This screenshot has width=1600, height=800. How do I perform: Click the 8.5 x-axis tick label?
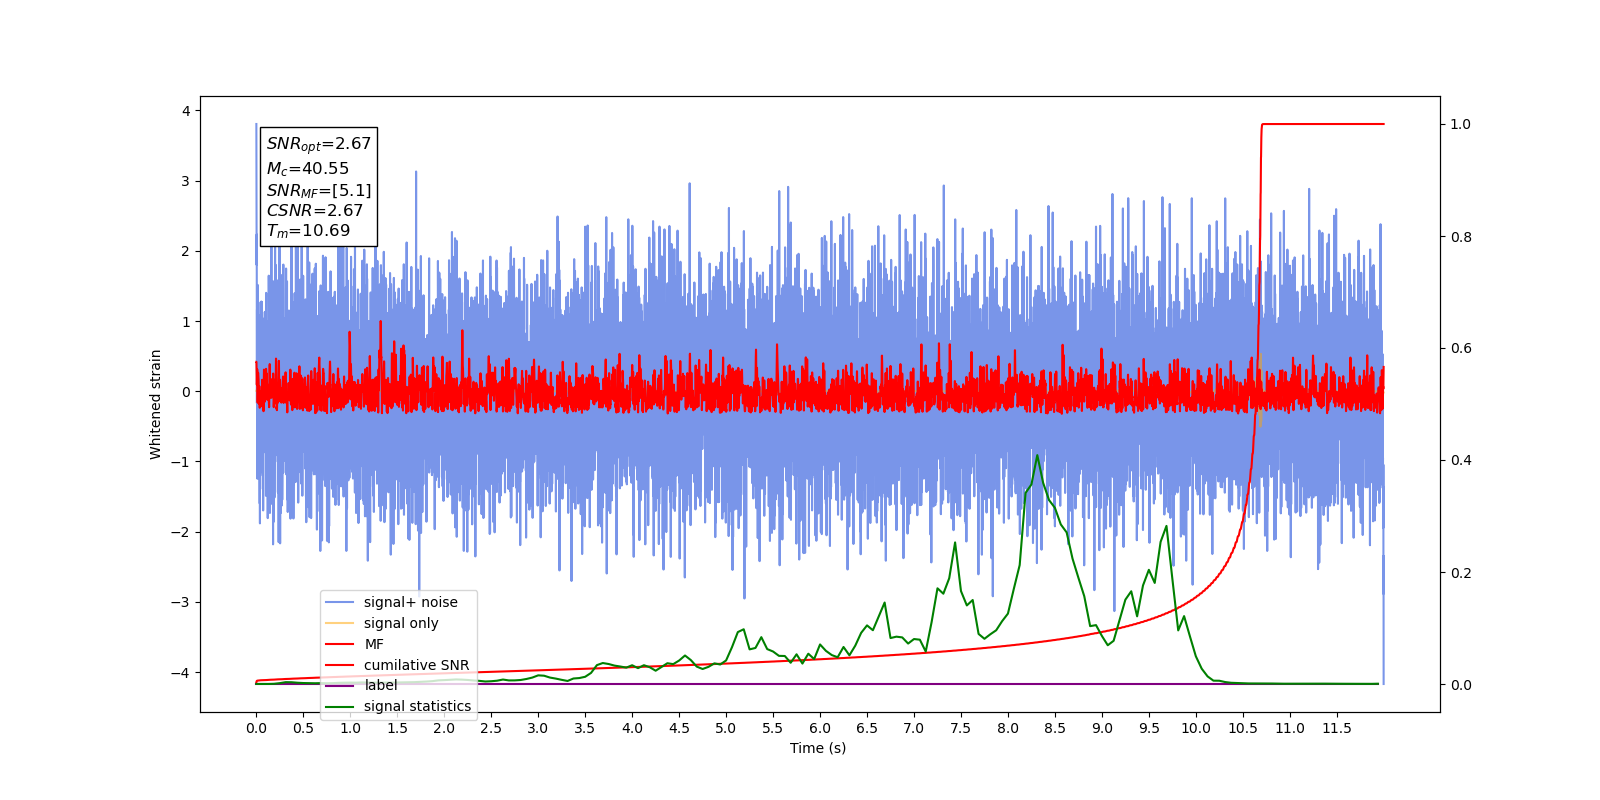pyautogui.click(x=1055, y=728)
